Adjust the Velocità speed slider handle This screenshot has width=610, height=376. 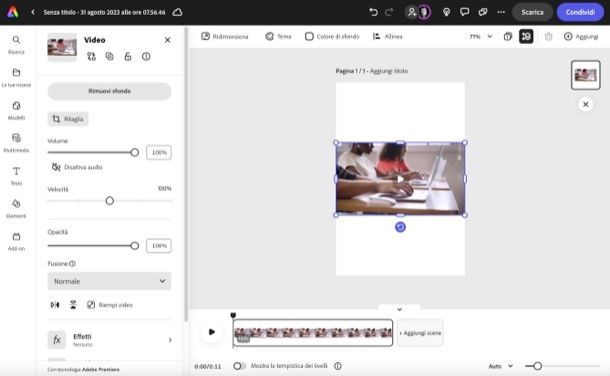[x=110, y=201]
